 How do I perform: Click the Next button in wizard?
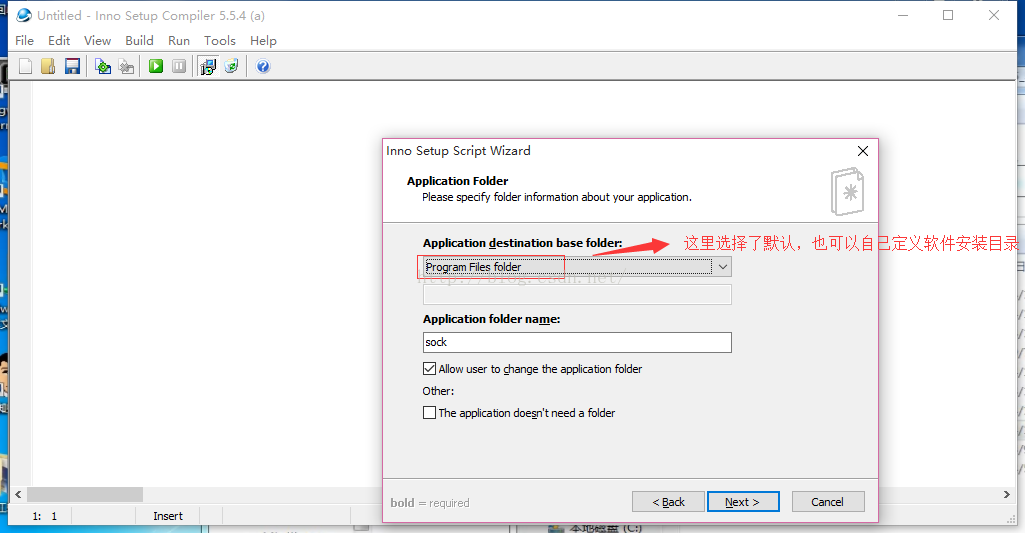click(743, 502)
